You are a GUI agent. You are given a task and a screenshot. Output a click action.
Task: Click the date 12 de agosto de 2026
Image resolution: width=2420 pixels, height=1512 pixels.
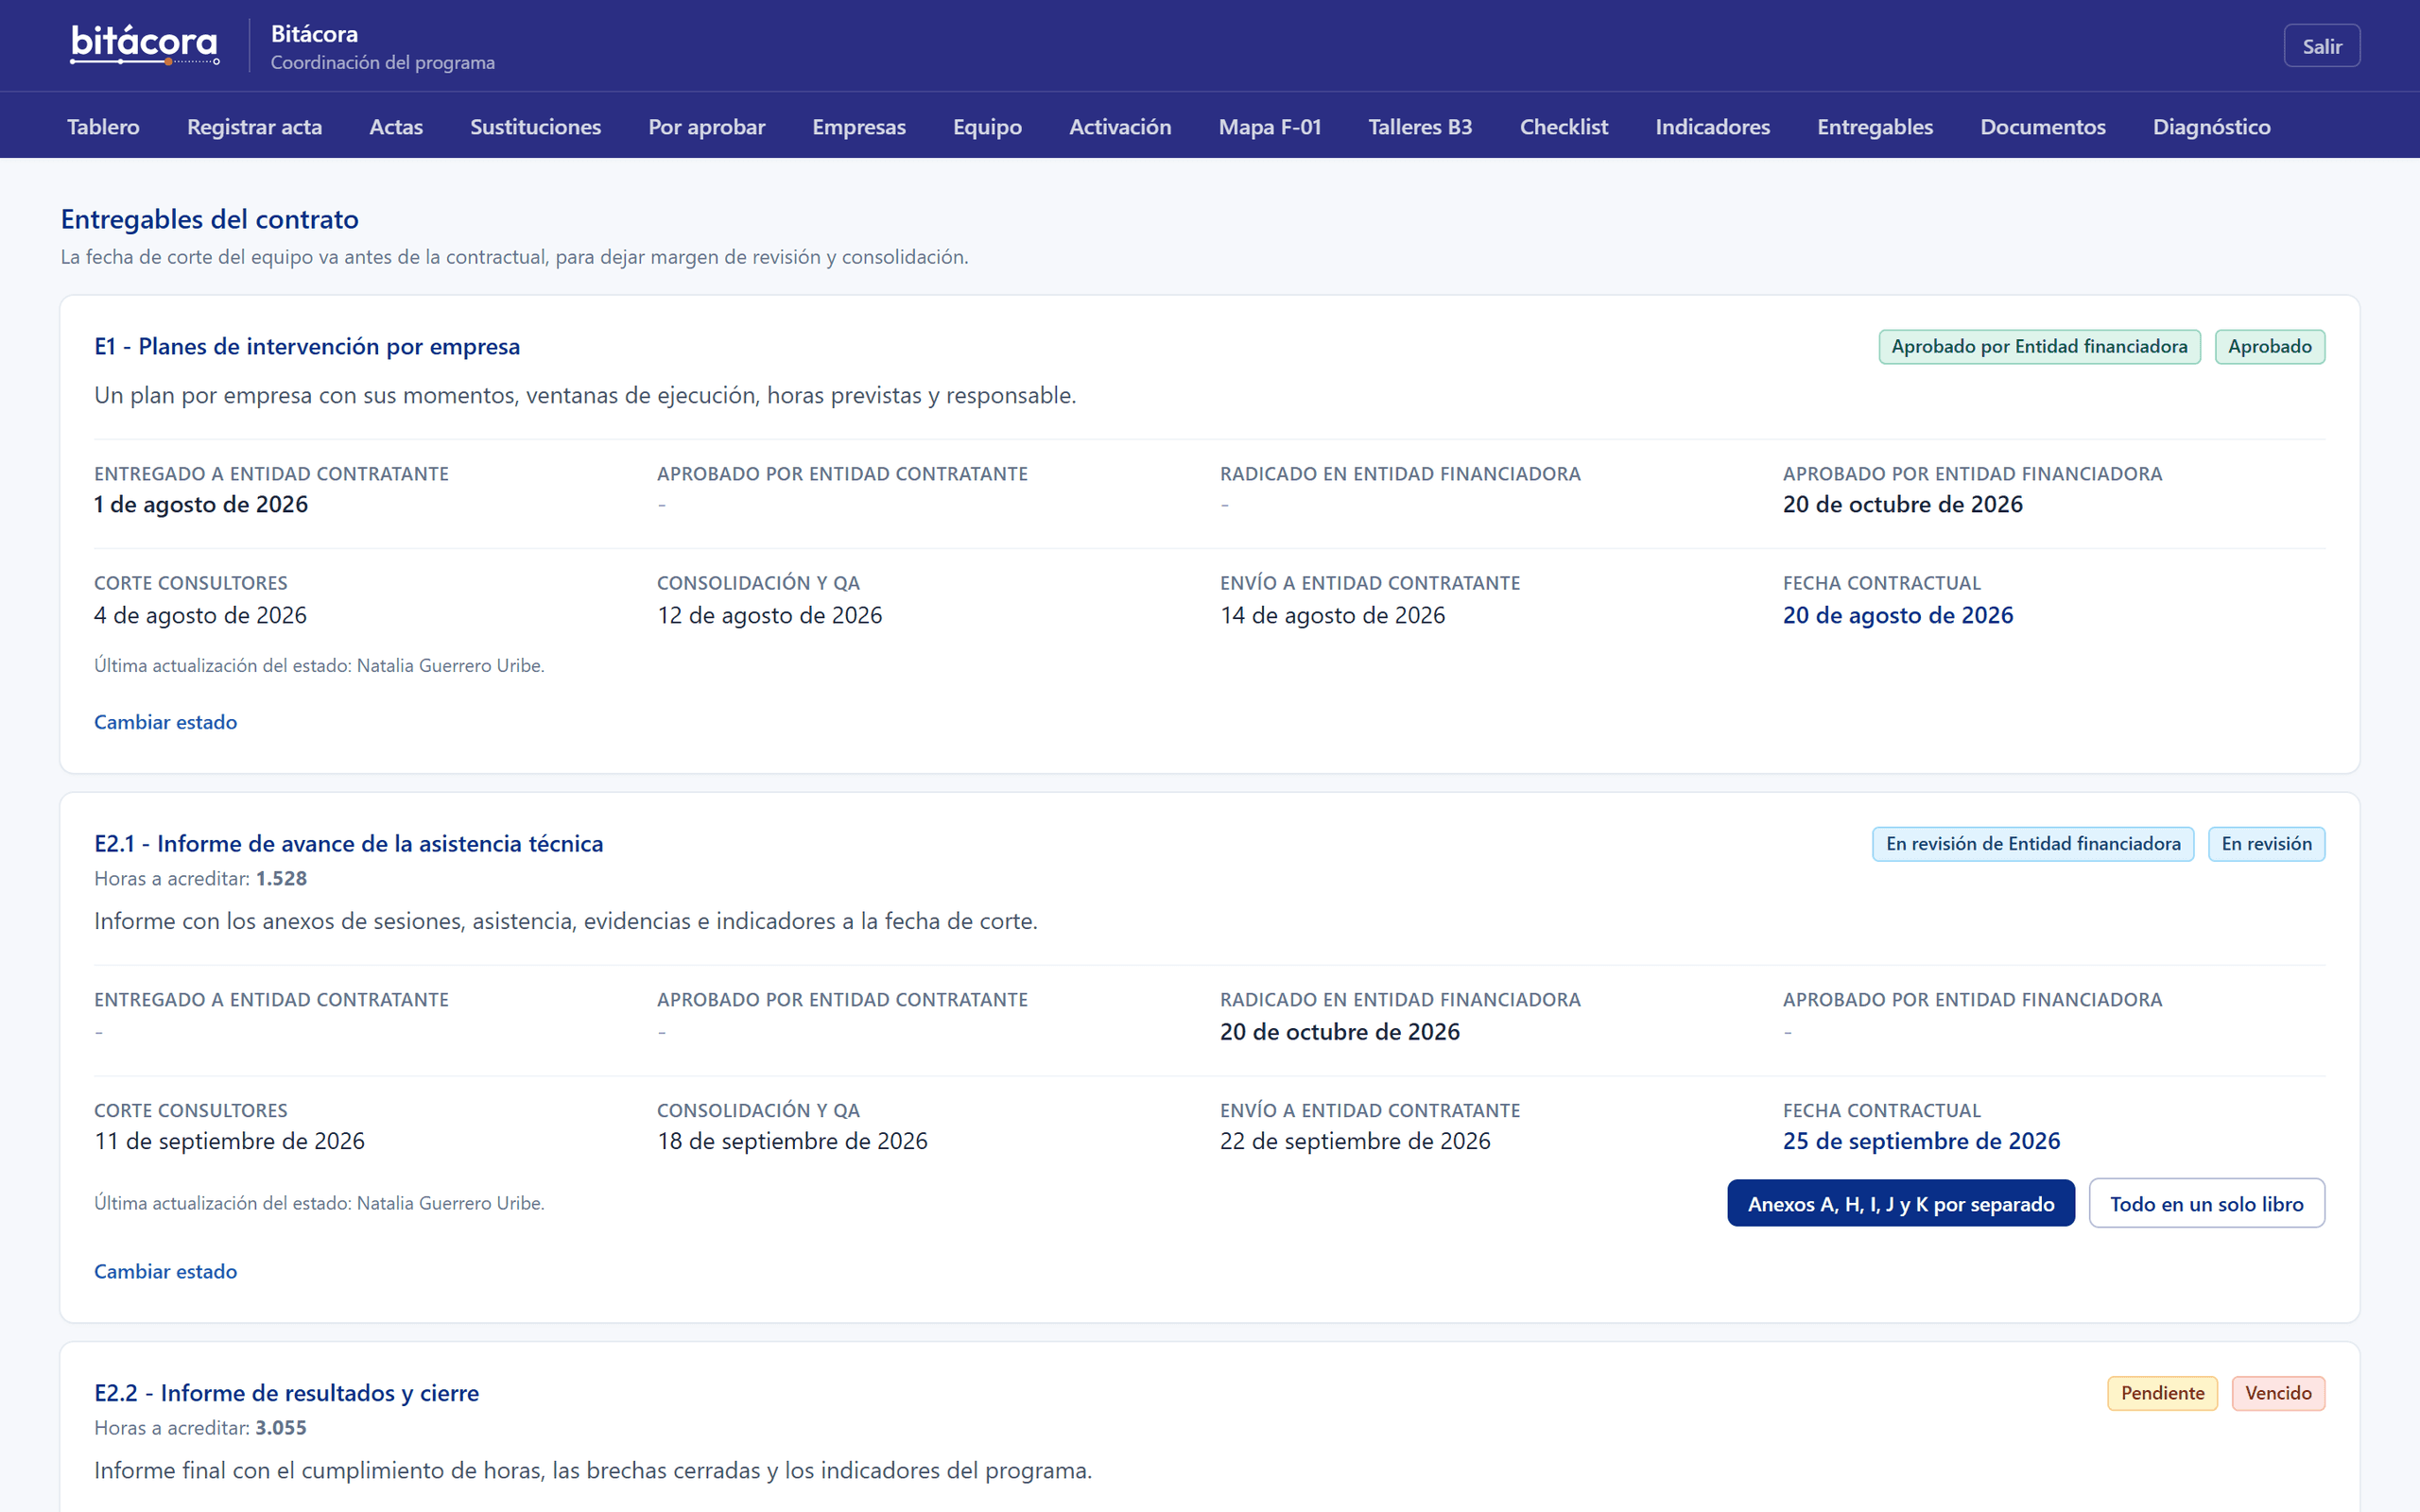click(769, 615)
